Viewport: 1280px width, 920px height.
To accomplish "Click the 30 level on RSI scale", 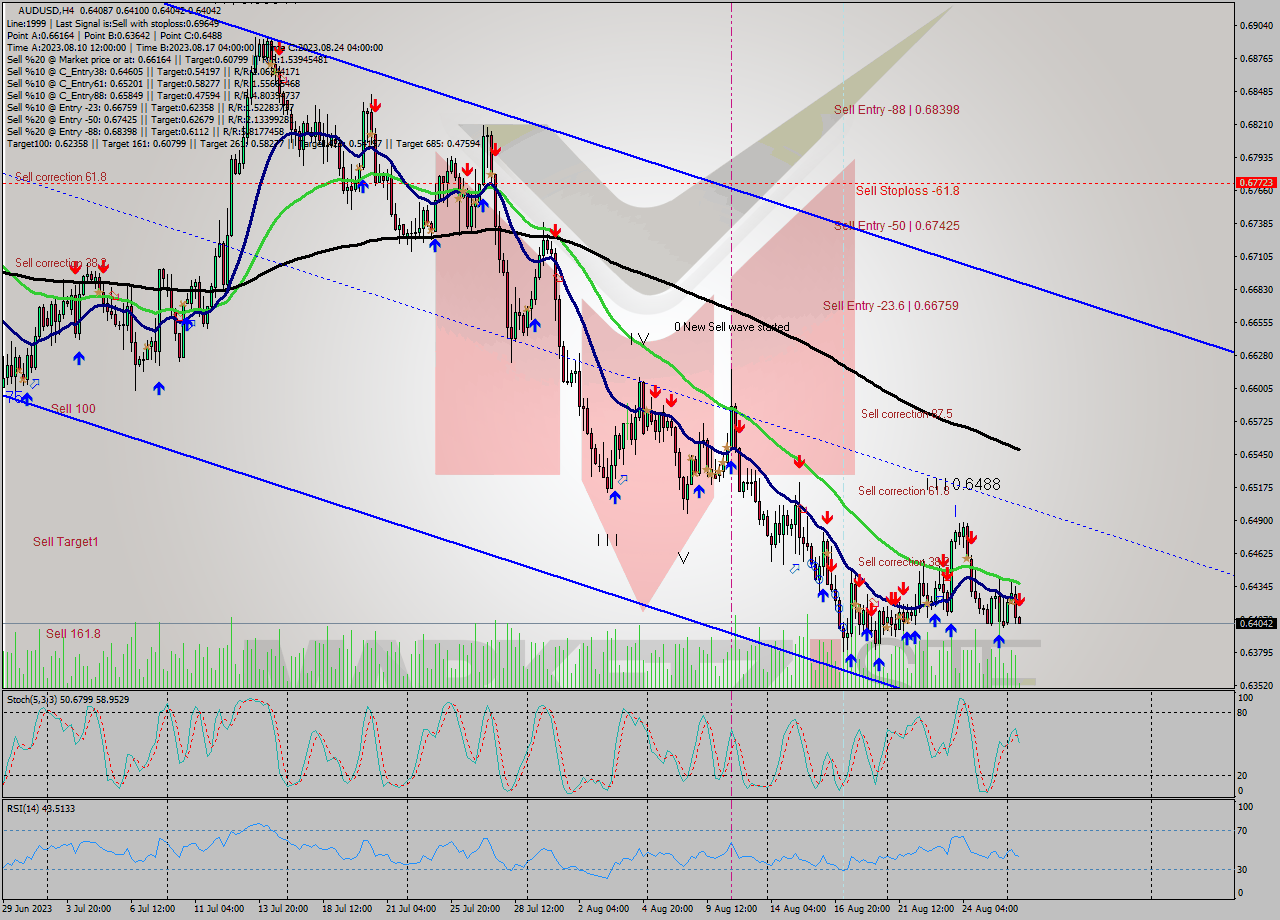I will coord(1241,869).
